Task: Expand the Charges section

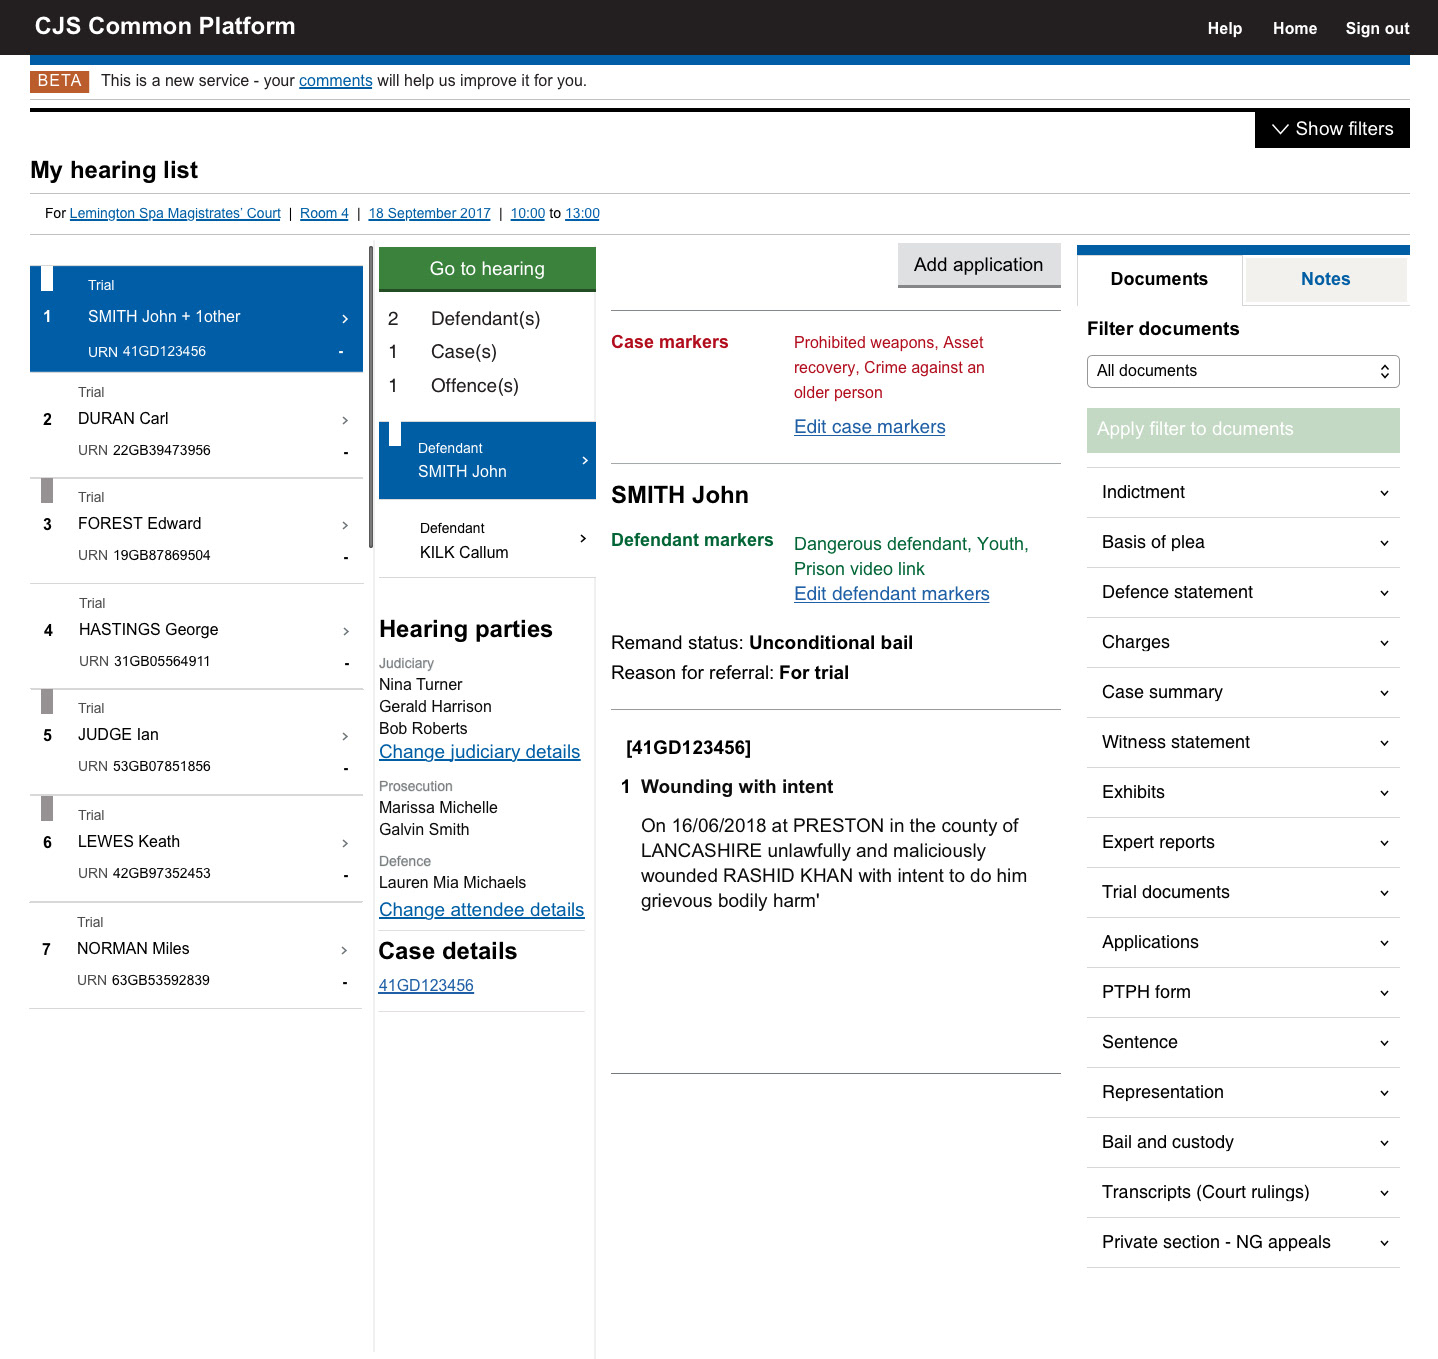Action: point(1243,642)
